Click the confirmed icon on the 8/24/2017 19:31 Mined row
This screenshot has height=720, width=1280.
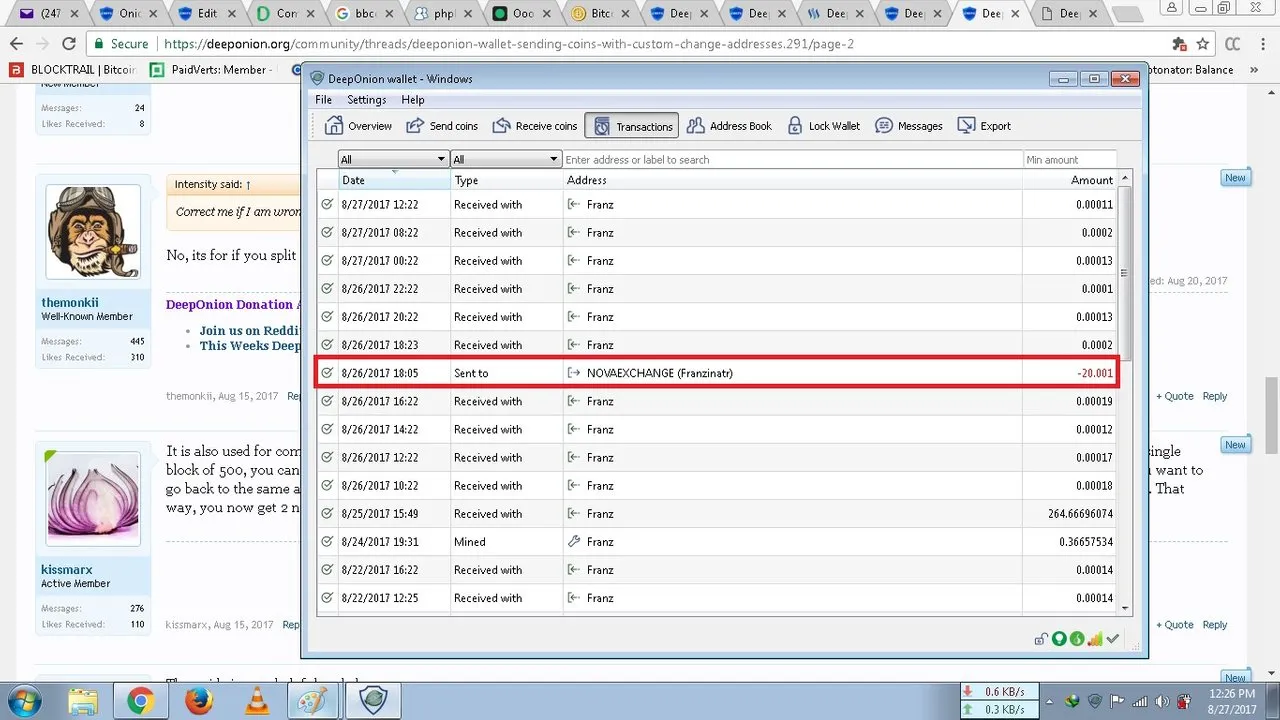tap(327, 541)
